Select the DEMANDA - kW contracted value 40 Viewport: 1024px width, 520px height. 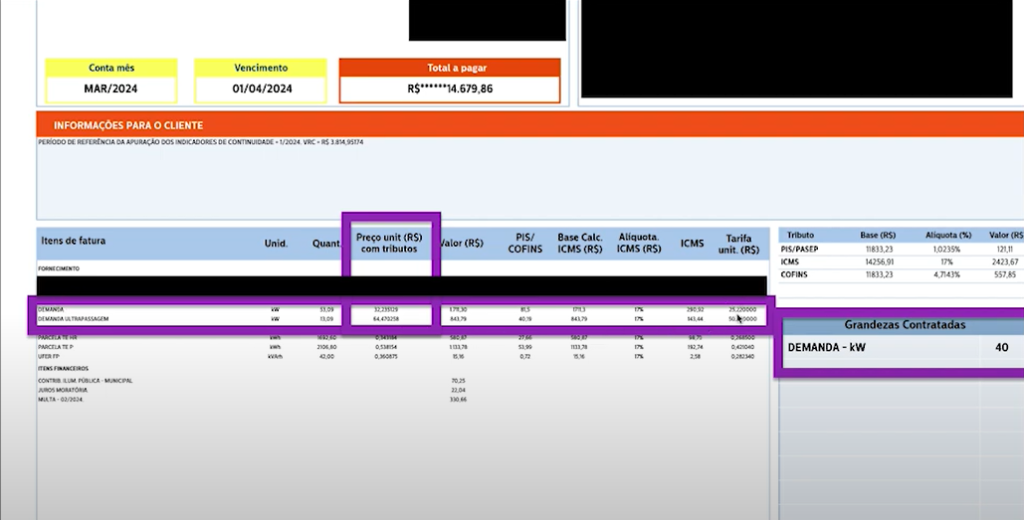click(x=1002, y=348)
